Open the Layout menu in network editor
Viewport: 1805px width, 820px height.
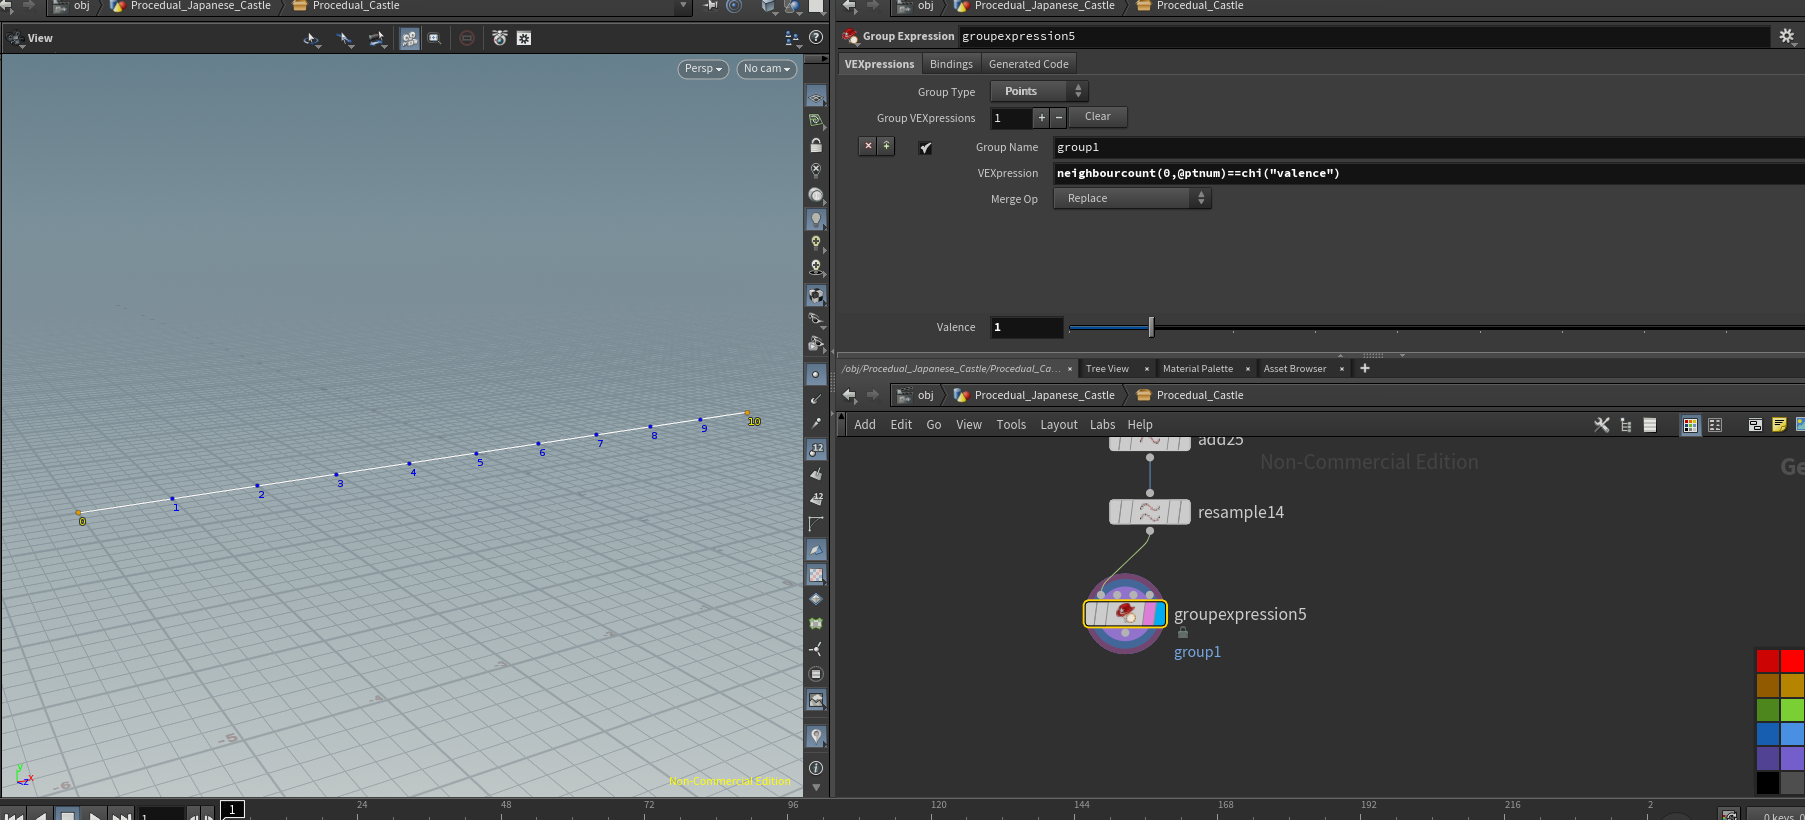[1059, 425]
